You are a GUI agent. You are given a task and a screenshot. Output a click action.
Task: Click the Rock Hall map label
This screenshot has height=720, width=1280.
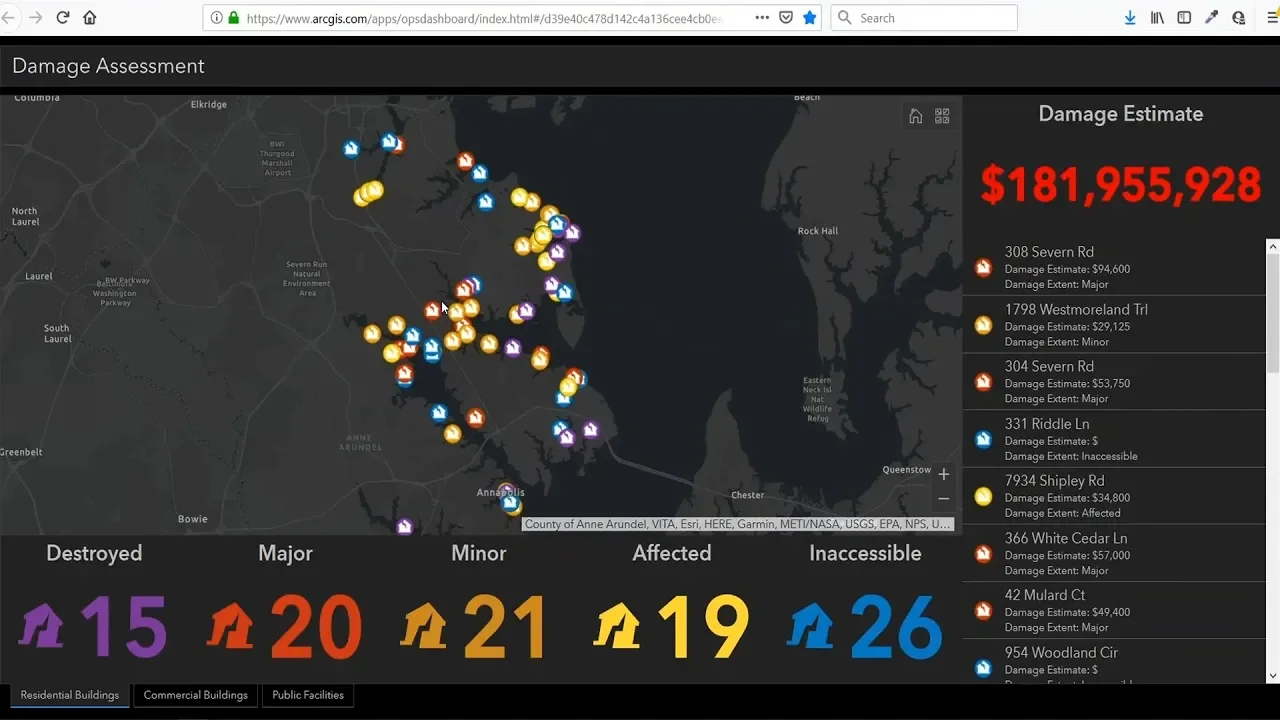pos(818,231)
